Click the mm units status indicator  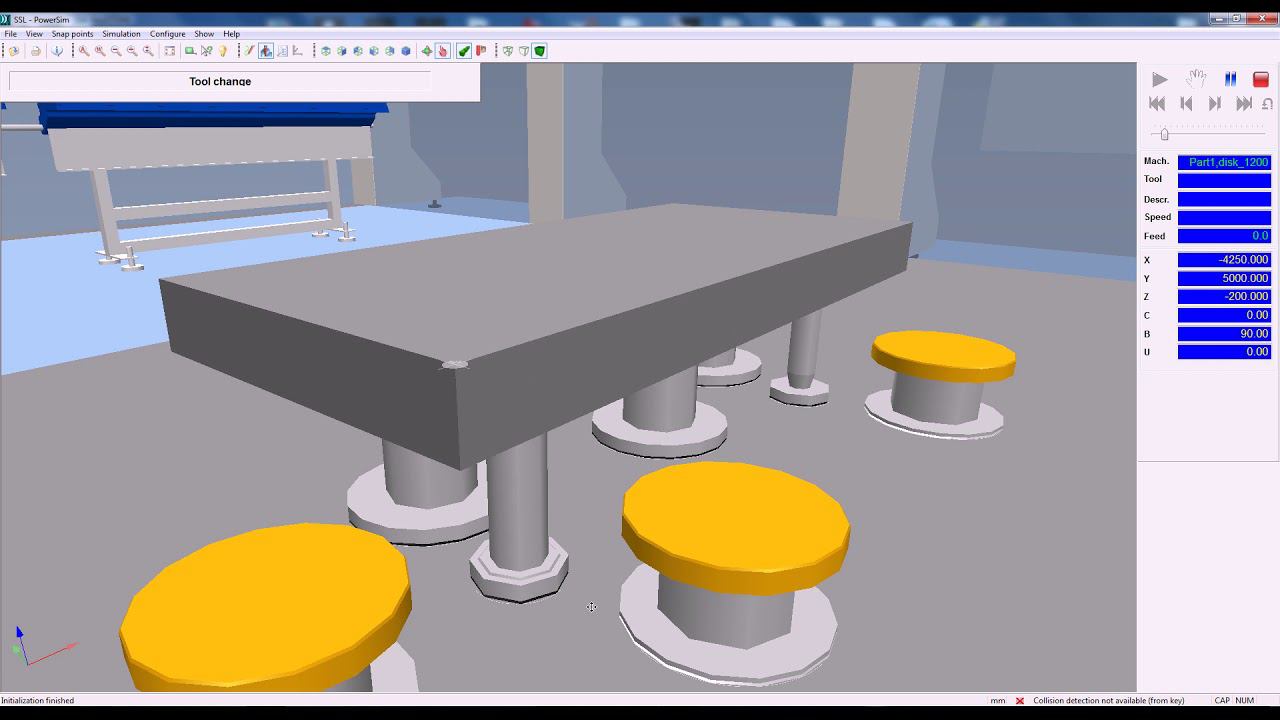click(x=997, y=701)
